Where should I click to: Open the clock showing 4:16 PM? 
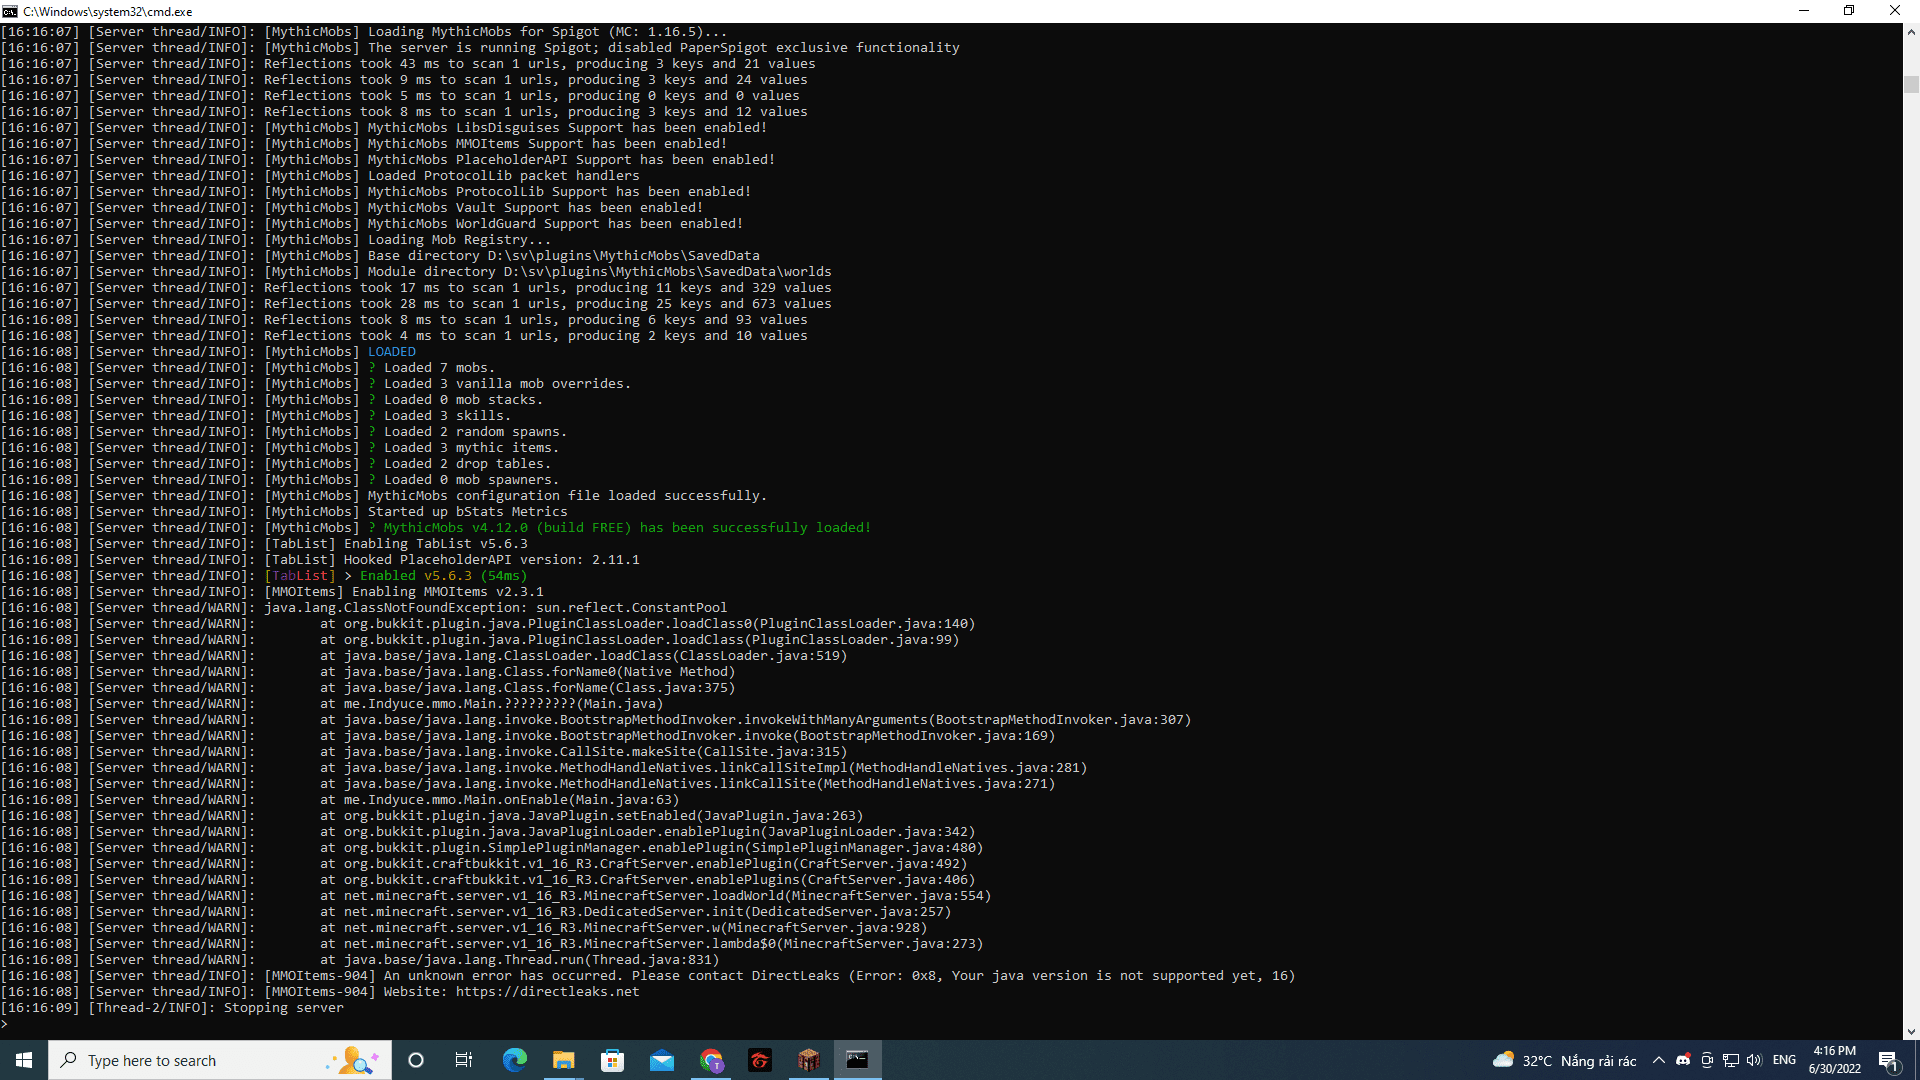1834,1060
